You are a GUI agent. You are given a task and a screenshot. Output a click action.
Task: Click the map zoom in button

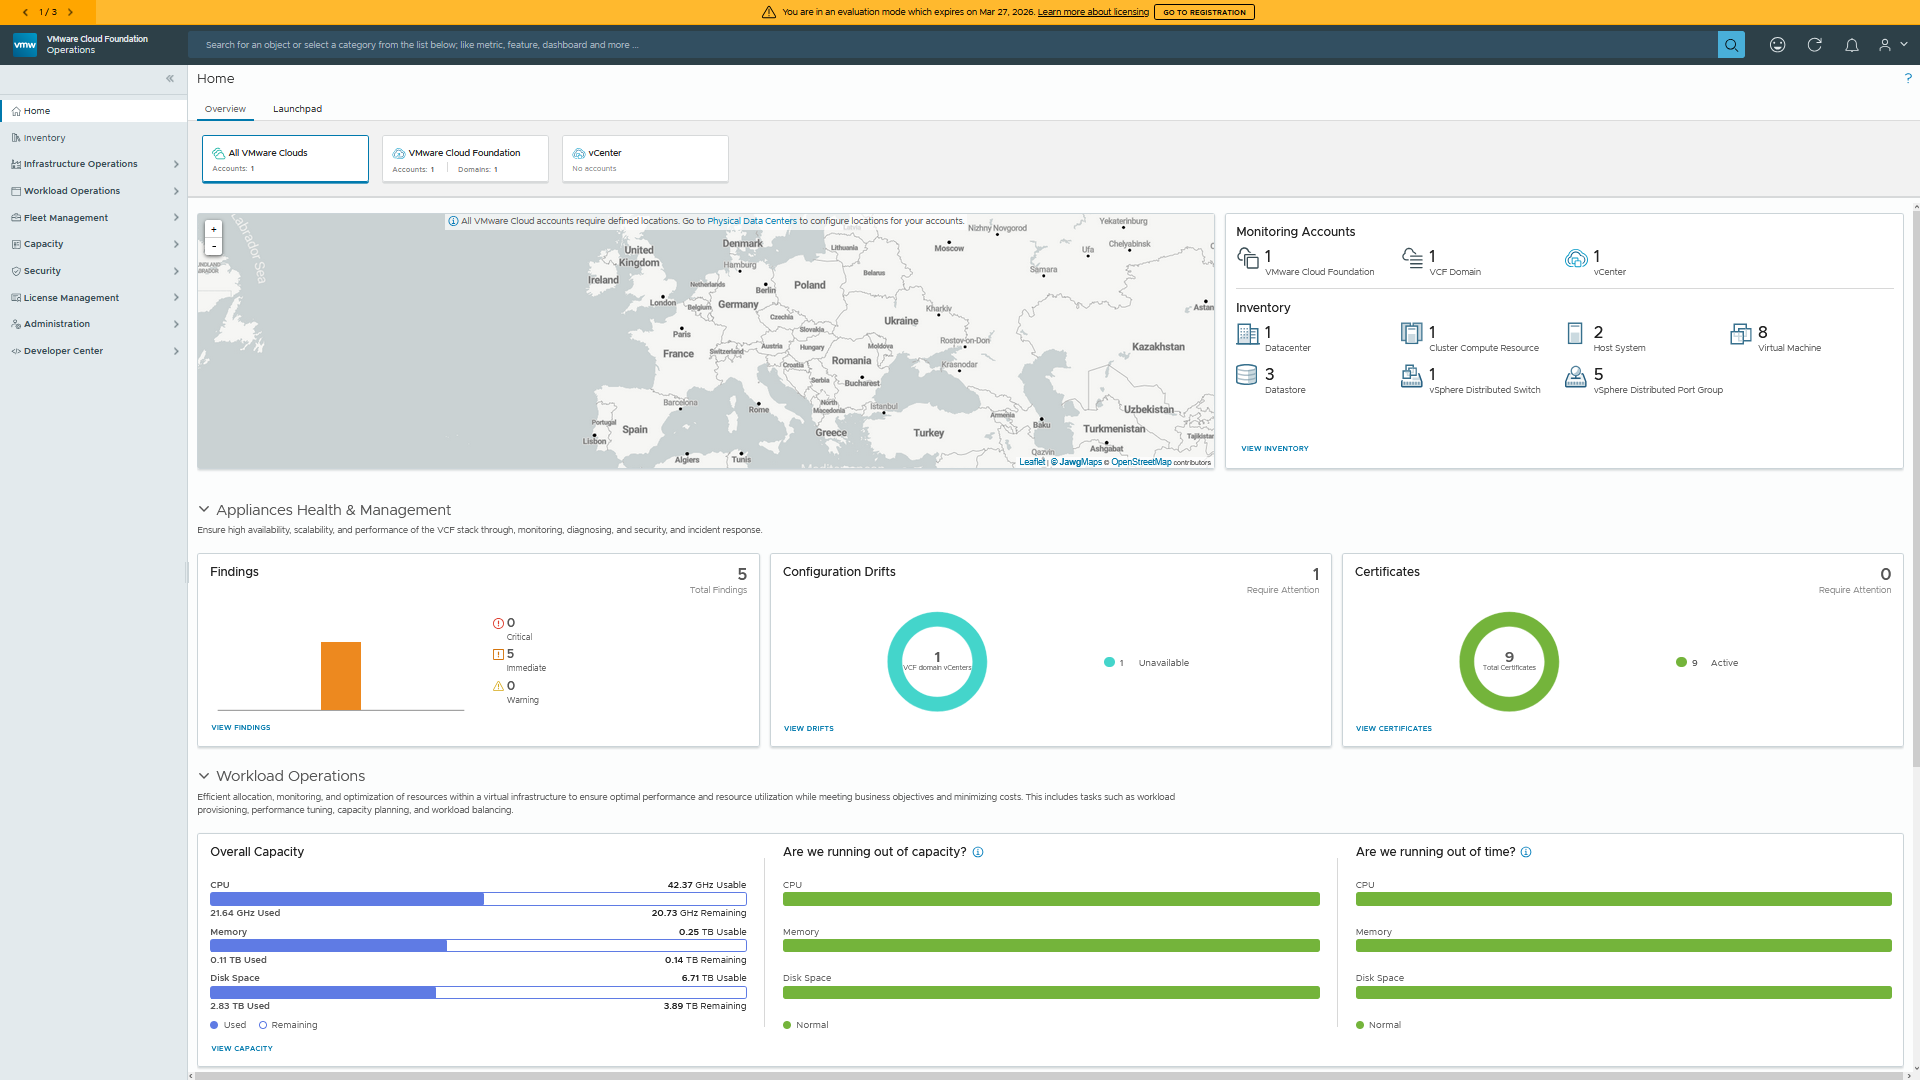point(213,229)
